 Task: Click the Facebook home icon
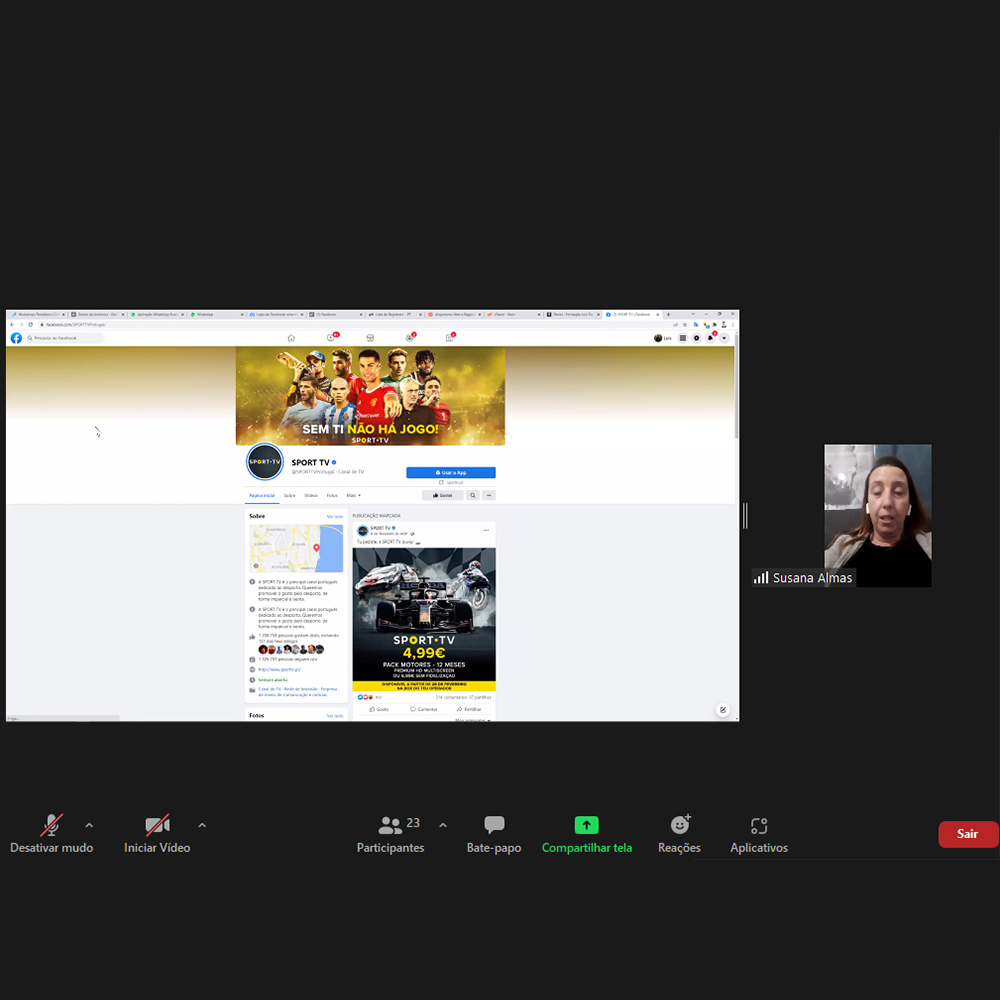tap(291, 338)
